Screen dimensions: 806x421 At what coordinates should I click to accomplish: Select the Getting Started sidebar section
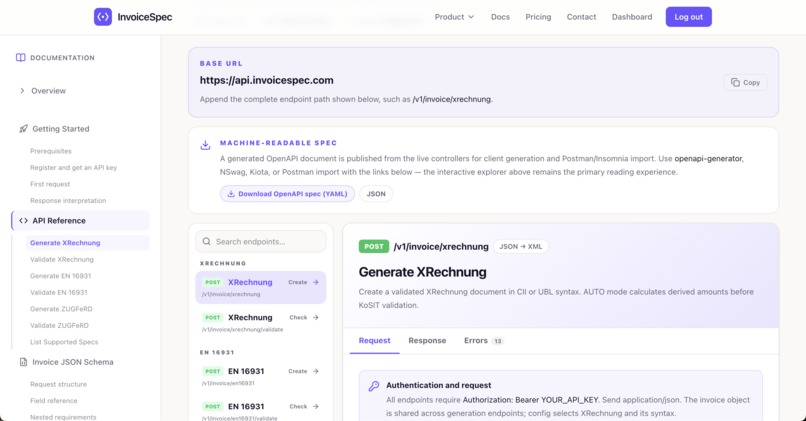click(61, 129)
